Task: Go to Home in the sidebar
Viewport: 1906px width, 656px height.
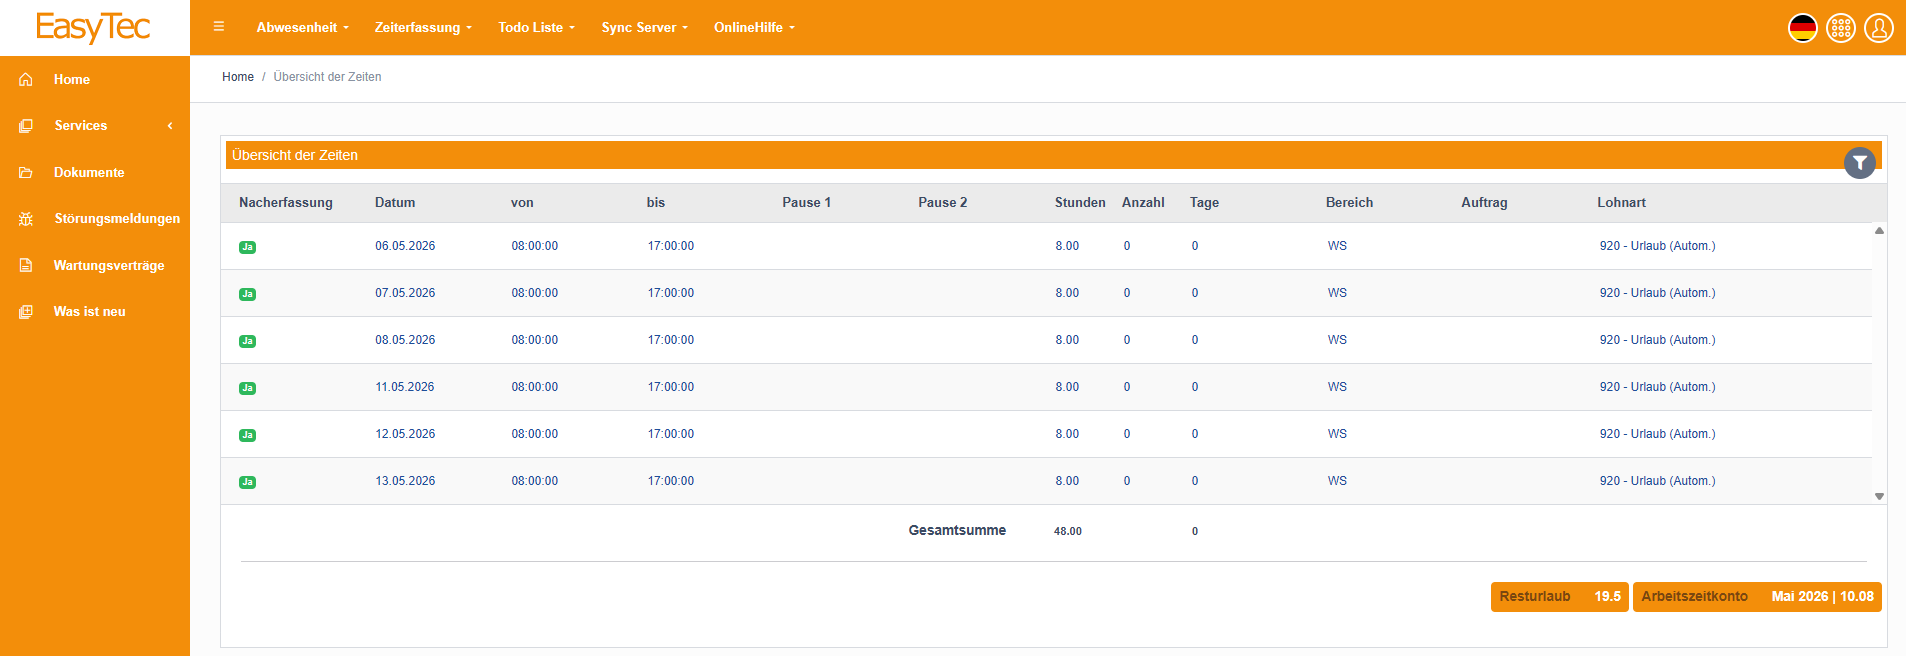Action: (72, 79)
